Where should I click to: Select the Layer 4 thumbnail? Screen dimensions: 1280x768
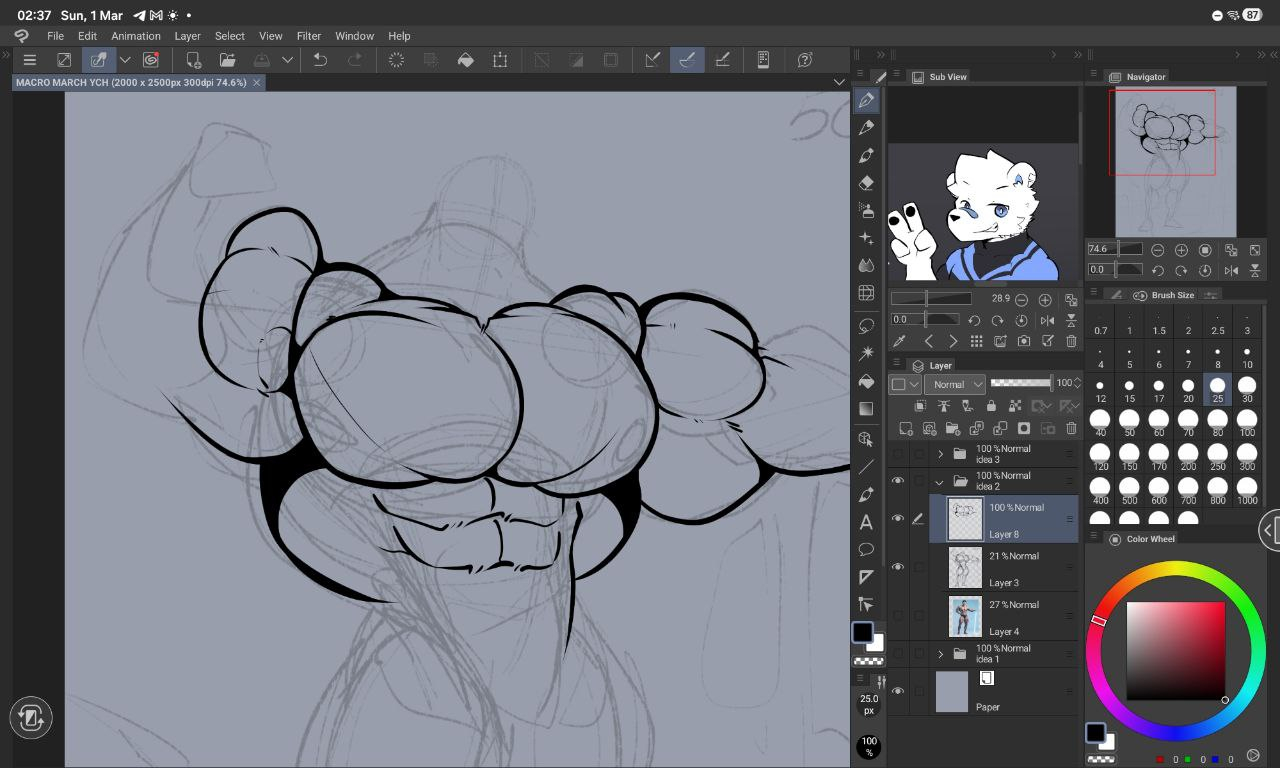coord(965,616)
